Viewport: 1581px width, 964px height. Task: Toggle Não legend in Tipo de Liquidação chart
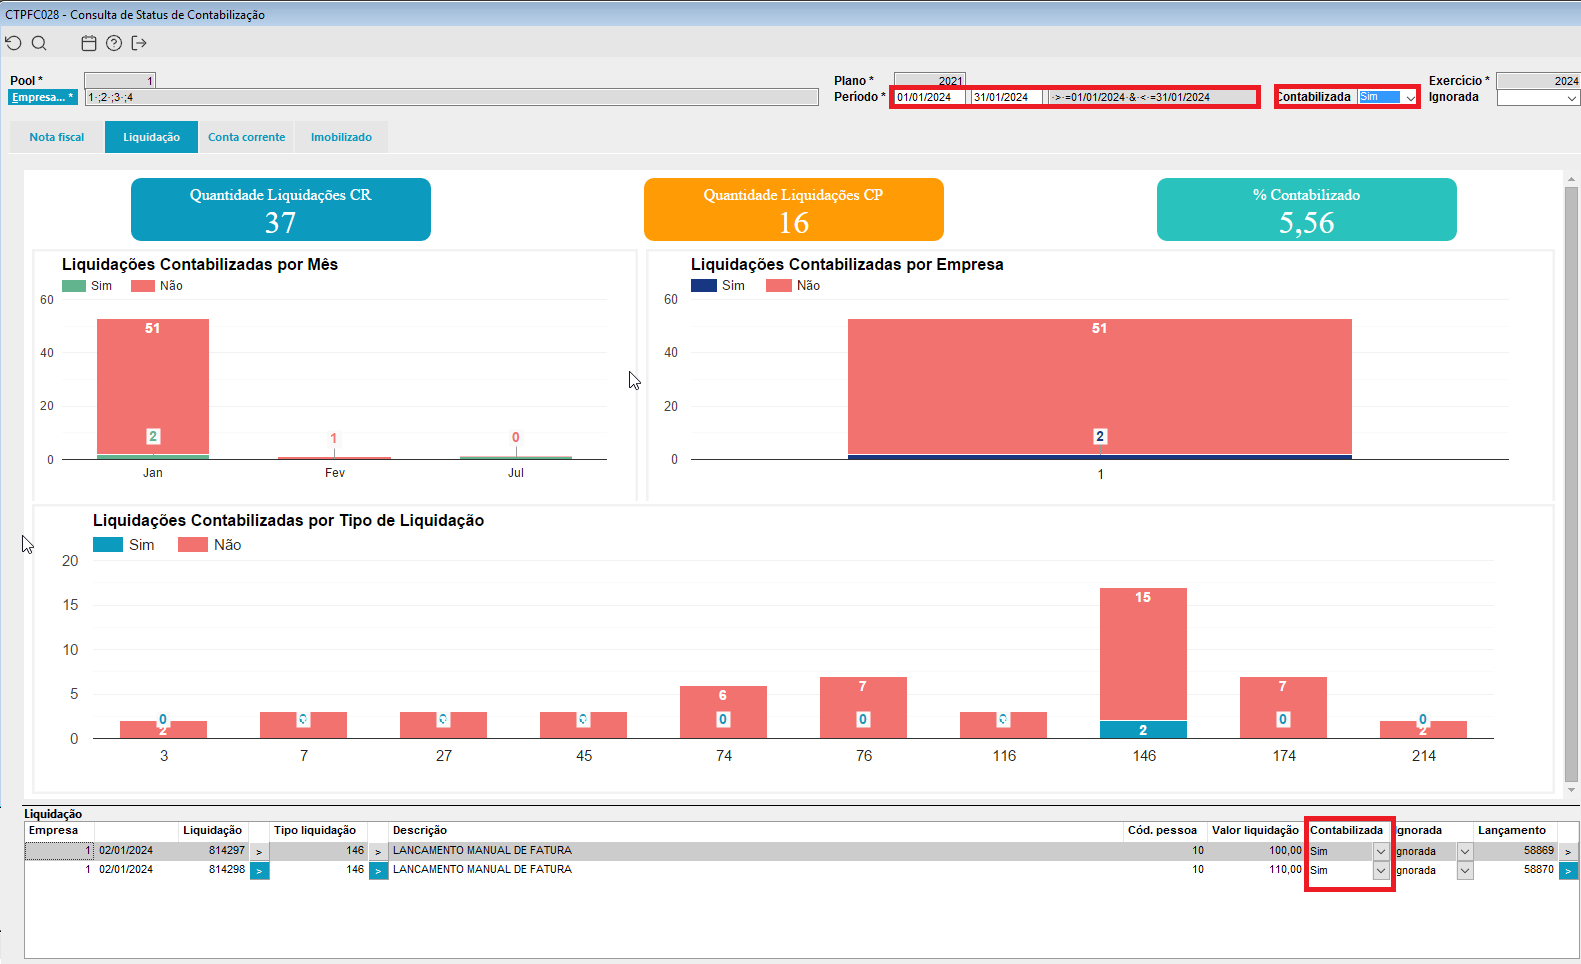coord(210,545)
